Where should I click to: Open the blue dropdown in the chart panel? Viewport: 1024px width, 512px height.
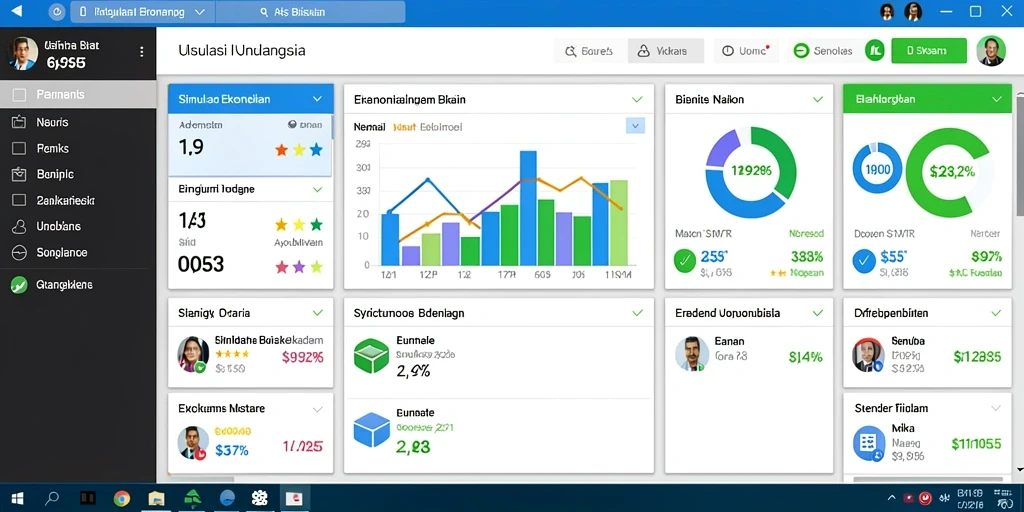tap(635, 126)
